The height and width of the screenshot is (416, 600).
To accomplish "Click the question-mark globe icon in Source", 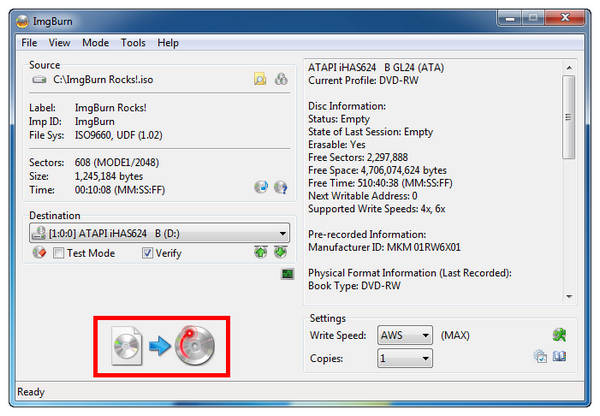I will click(281, 187).
